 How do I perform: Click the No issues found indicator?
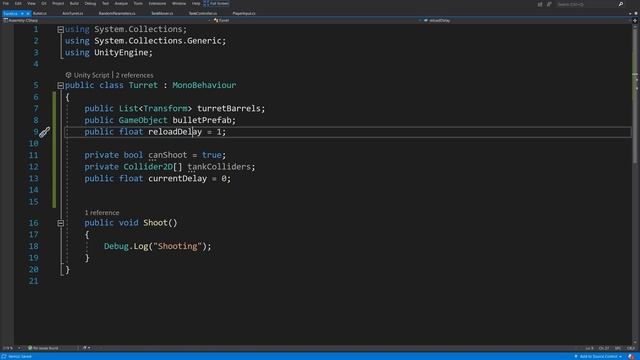[43, 348]
